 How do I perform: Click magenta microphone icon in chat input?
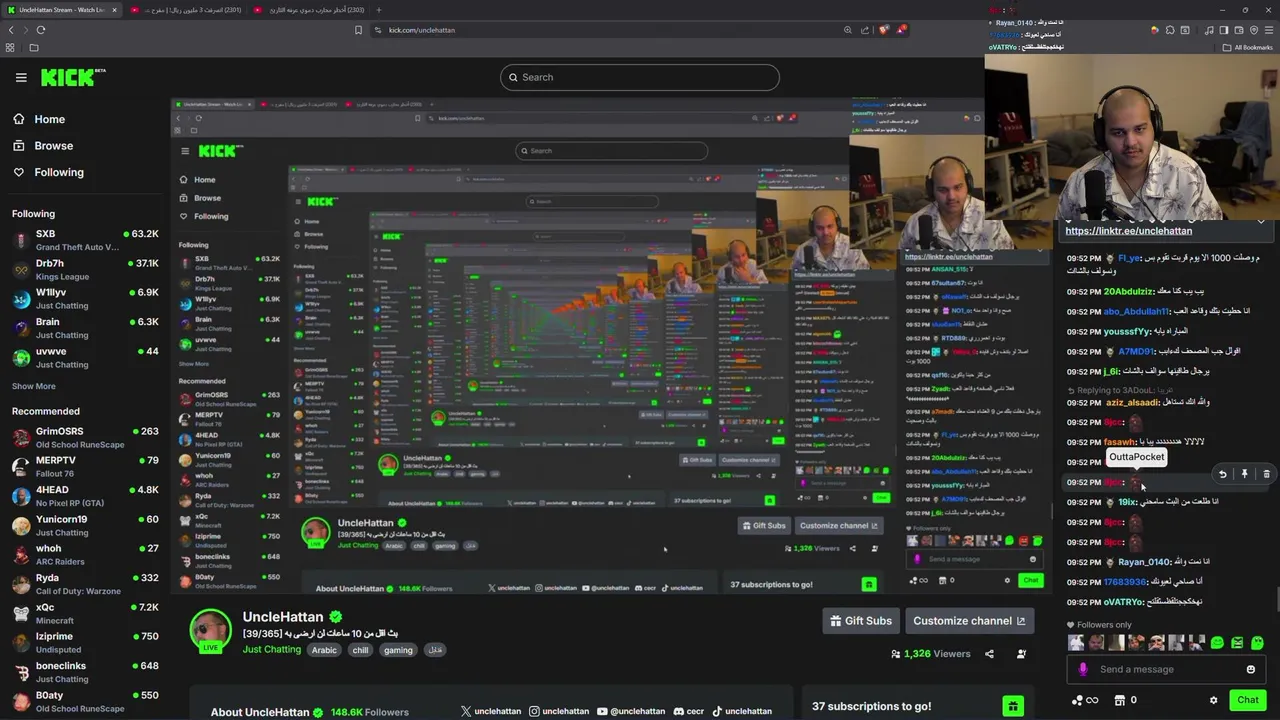1083,670
